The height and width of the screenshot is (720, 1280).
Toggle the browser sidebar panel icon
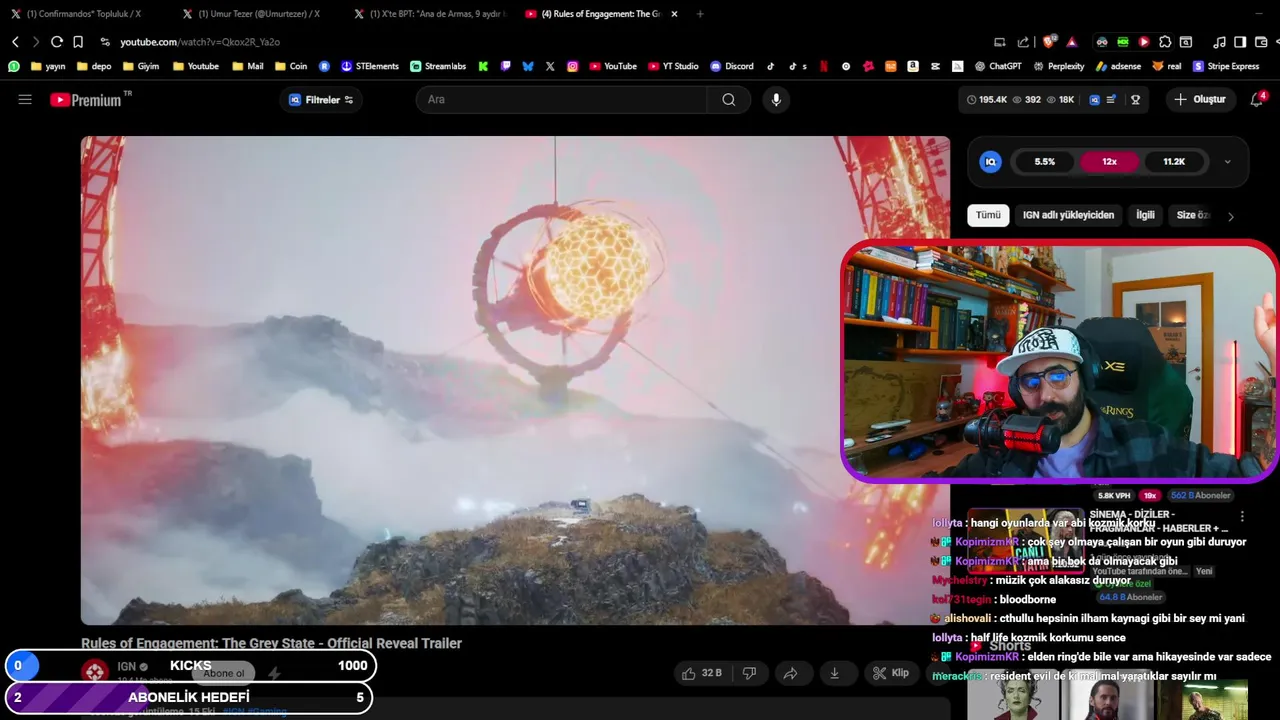click(1240, 42)
